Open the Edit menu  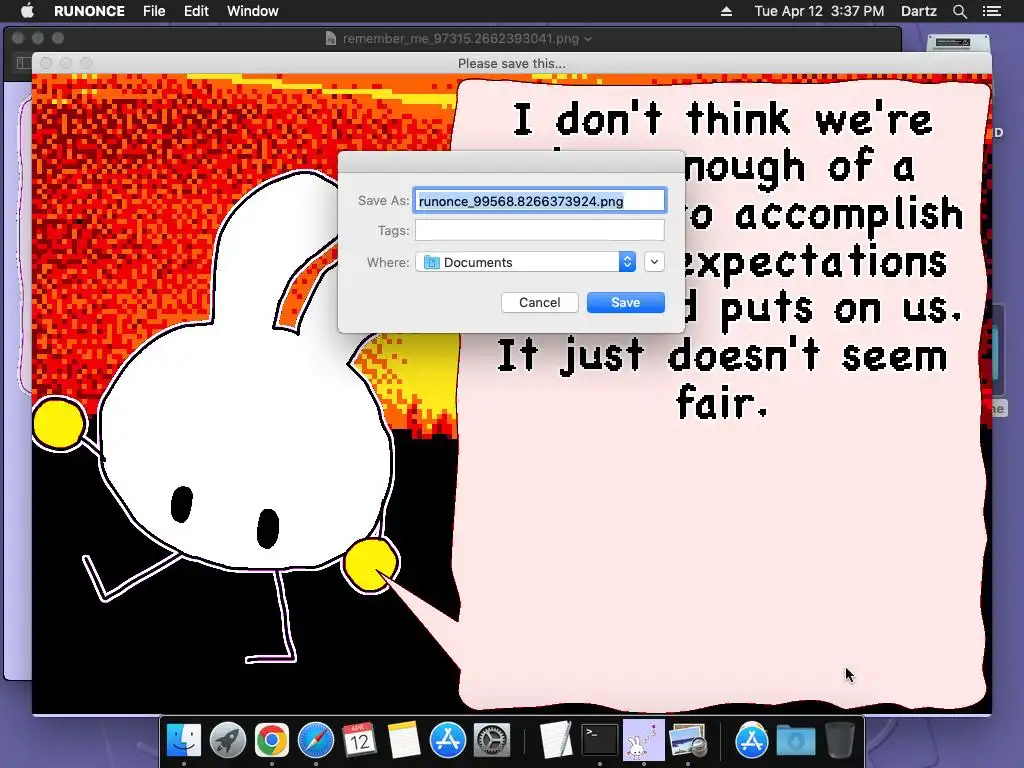(196, 11)
